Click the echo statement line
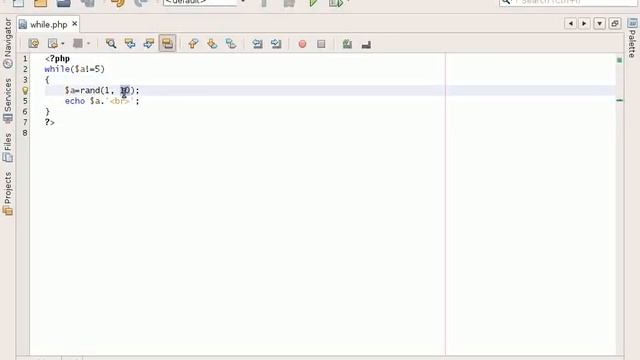 pyautogui.click(x=102, y=101)
